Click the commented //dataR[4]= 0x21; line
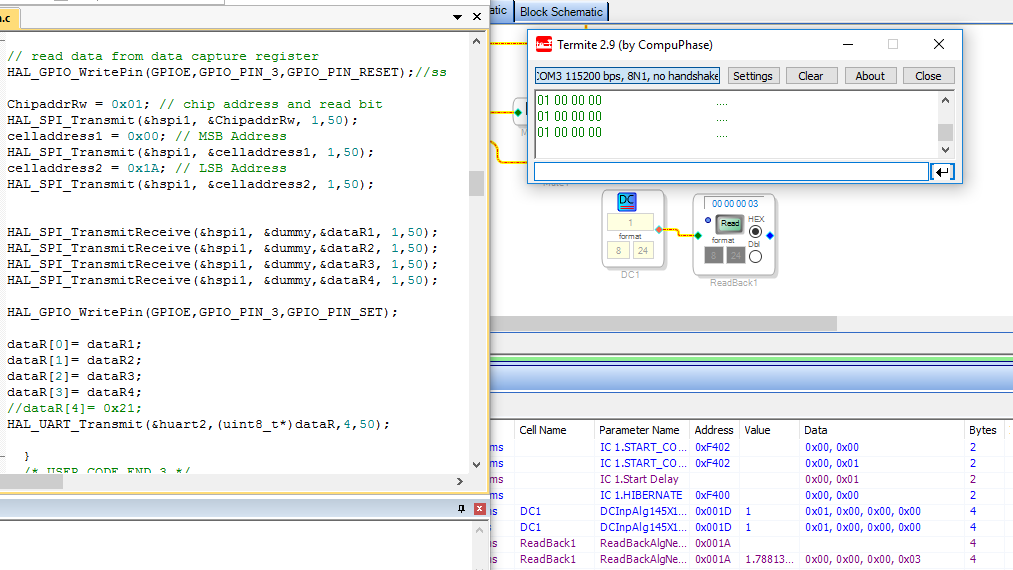Viewport: 1013px width, 570px height. 74,408
